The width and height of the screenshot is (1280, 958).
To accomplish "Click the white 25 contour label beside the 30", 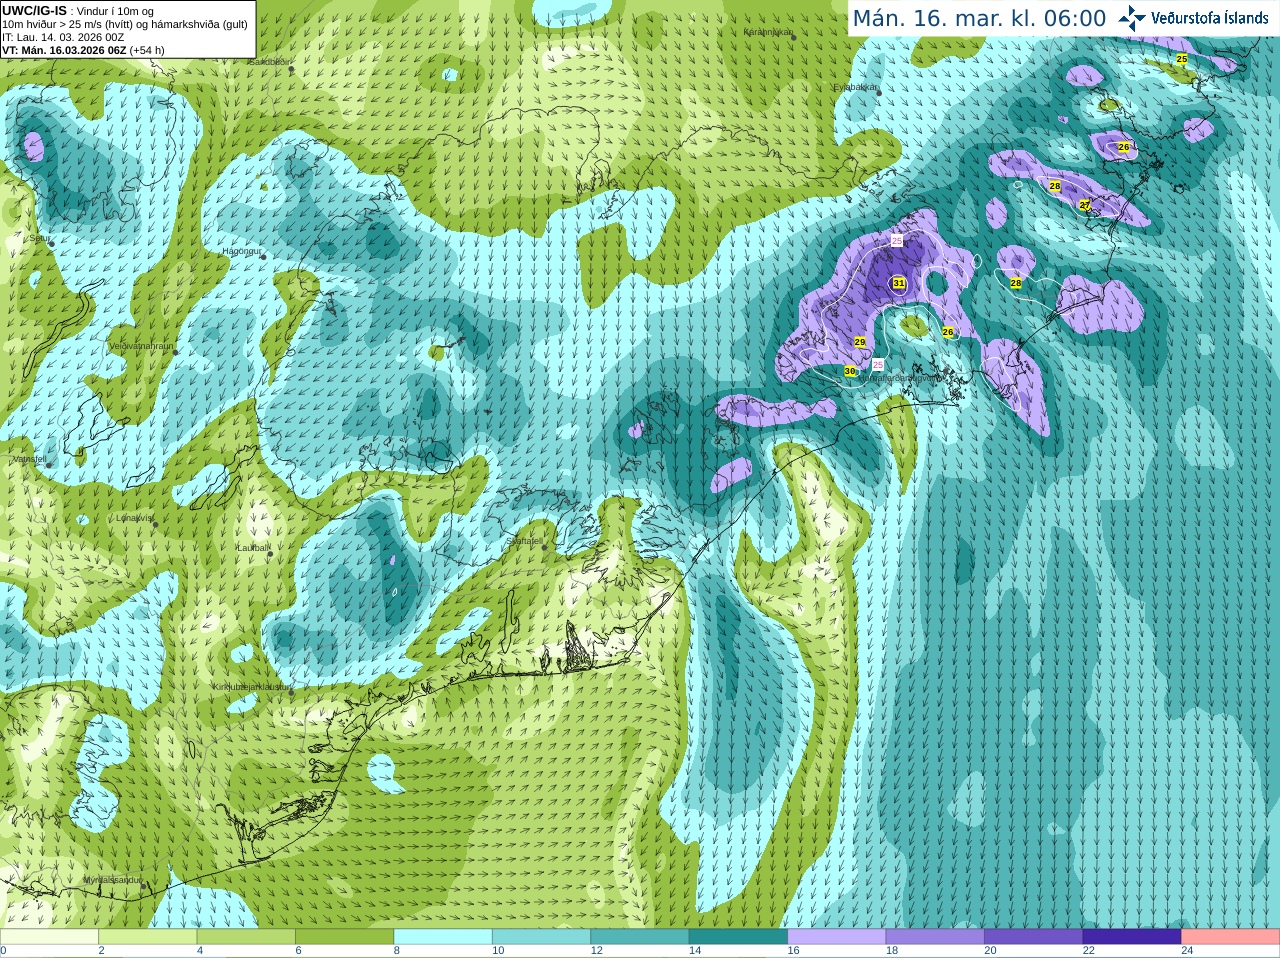I will tap(878, 364).
